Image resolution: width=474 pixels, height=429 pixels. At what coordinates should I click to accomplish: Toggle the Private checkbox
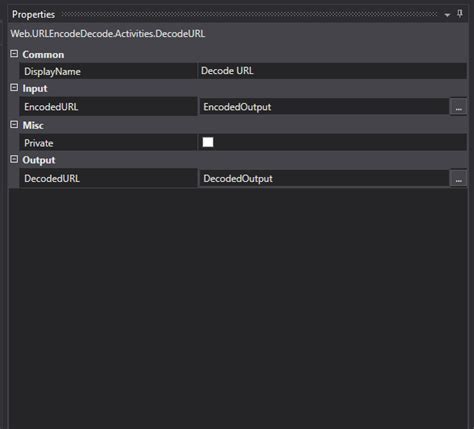pos(208,142)
